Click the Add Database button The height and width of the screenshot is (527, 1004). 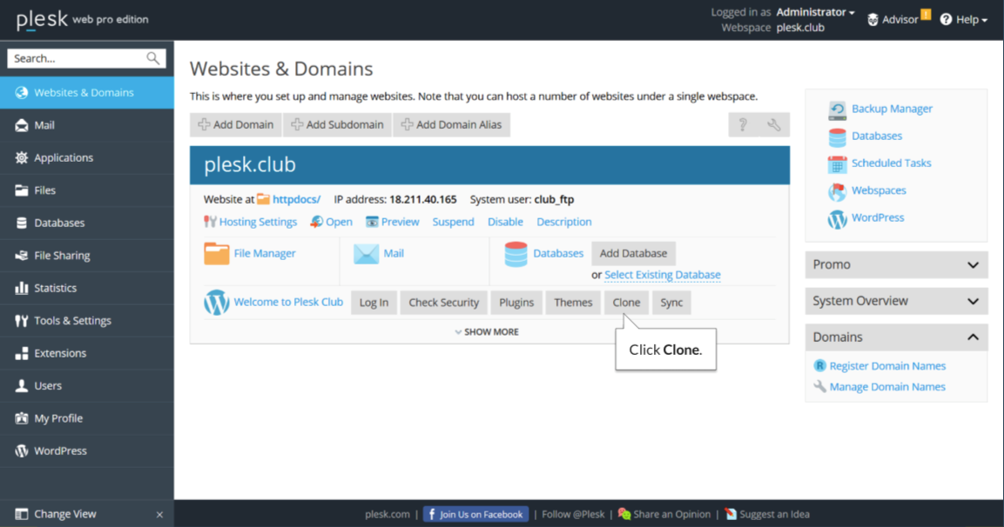[633, 253]
